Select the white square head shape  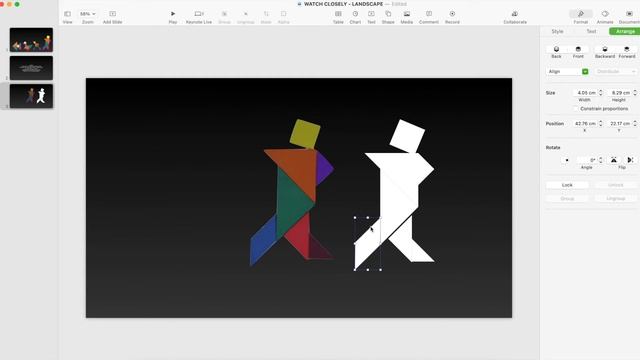click(x=407, y=136)
